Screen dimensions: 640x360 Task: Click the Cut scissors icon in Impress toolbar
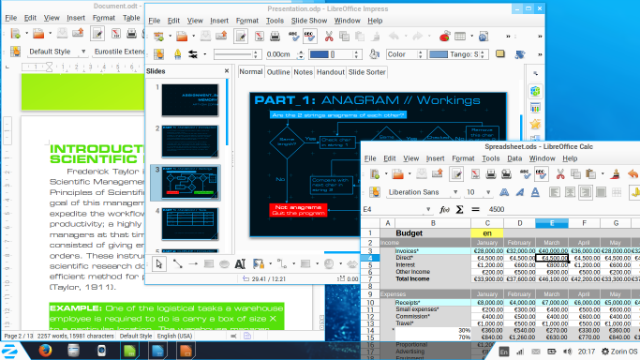pyautogui.click(x=329, y=36)
